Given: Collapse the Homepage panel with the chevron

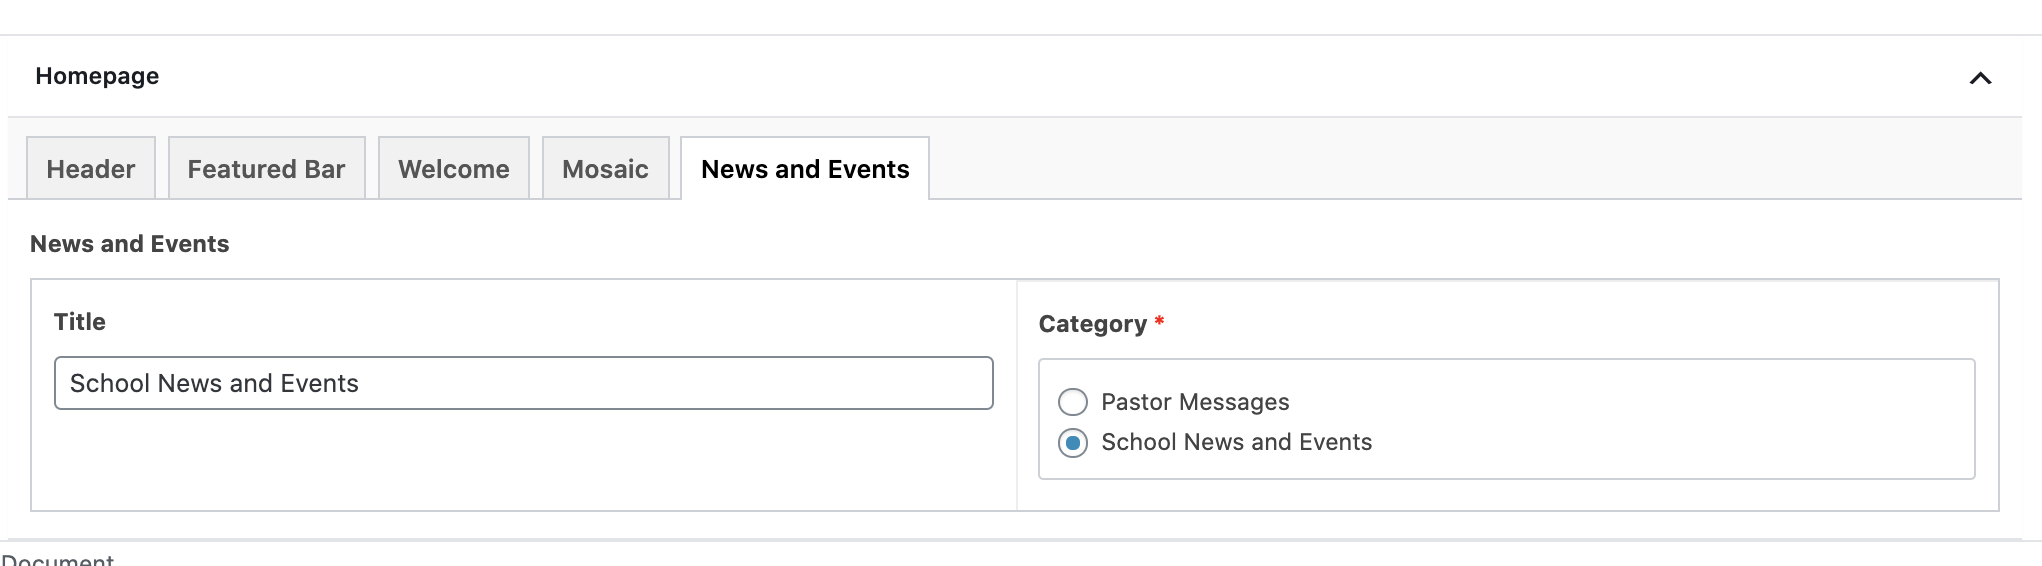Looking at the screenshot, I should pos(1980,78).
